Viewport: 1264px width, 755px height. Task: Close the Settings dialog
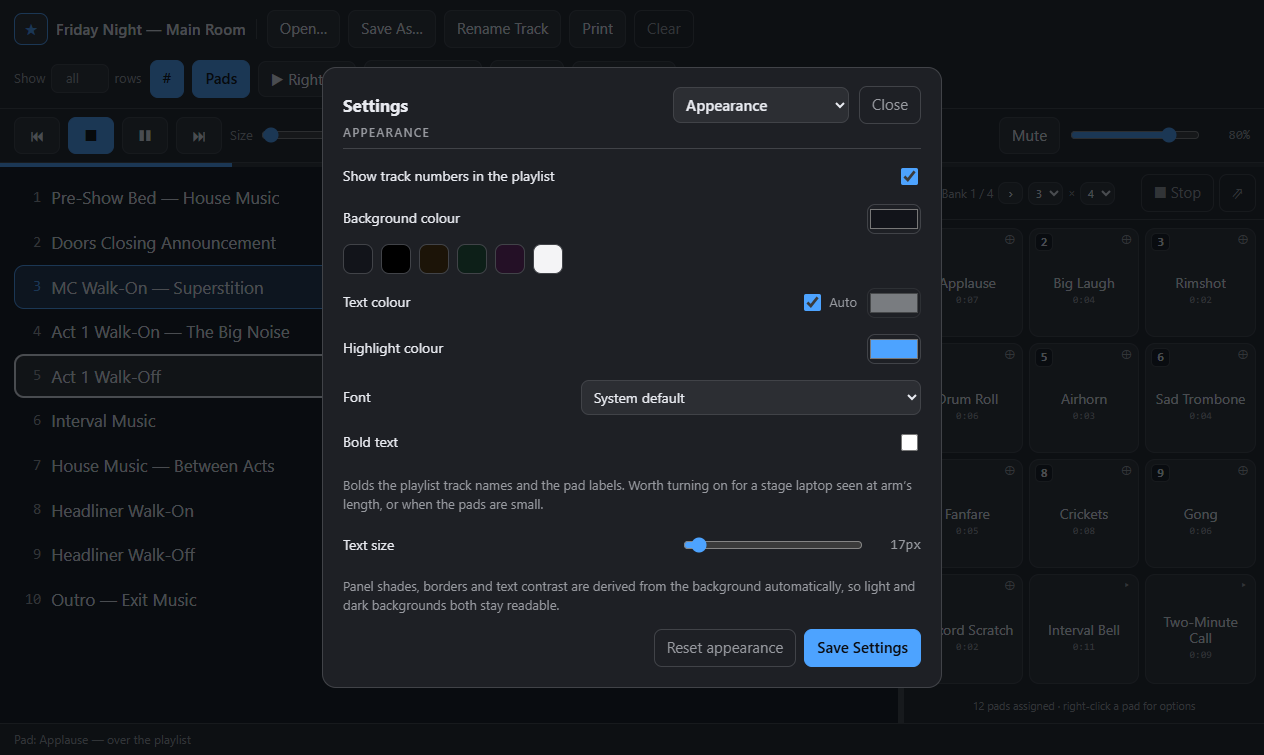click(890, 105)
